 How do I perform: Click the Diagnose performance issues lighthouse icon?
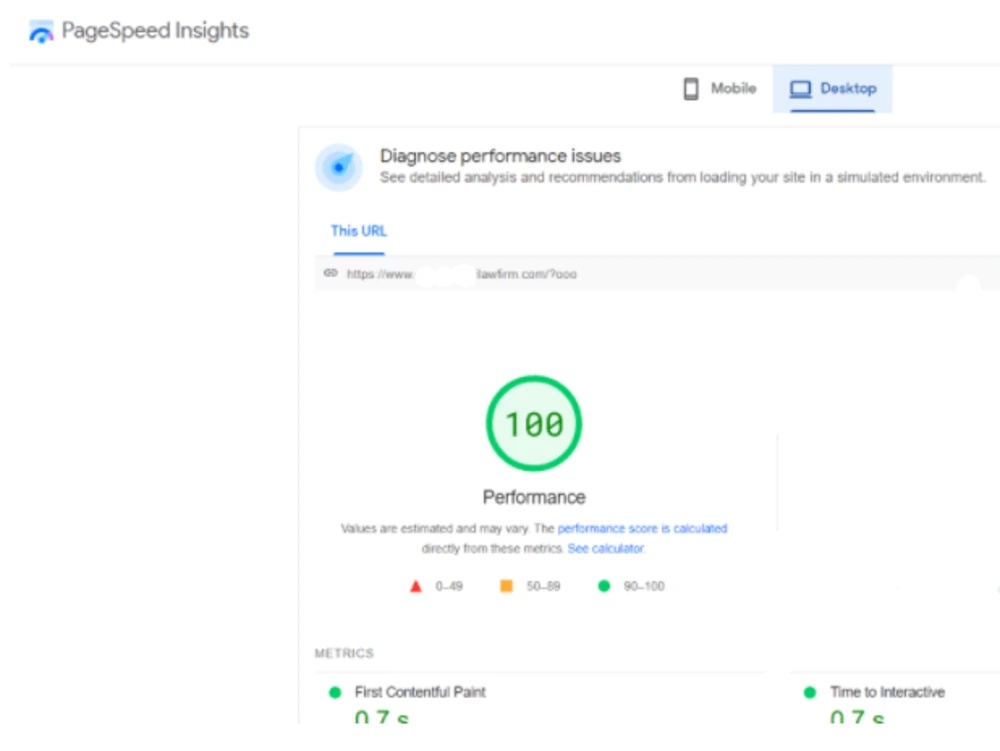339,167
